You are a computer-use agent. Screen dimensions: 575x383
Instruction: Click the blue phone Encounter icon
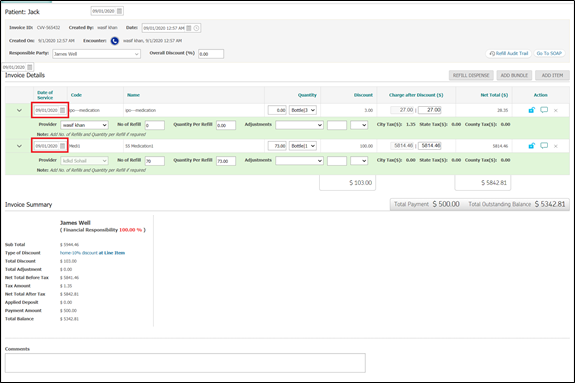point(115,41)
